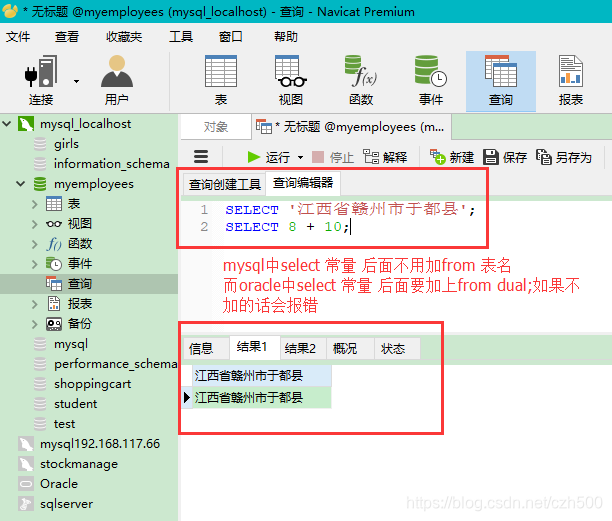The width and height of the screenshot is (612, 521).
Task: Select the Query (查询) toolbar icon
Action: pos(501,81)
